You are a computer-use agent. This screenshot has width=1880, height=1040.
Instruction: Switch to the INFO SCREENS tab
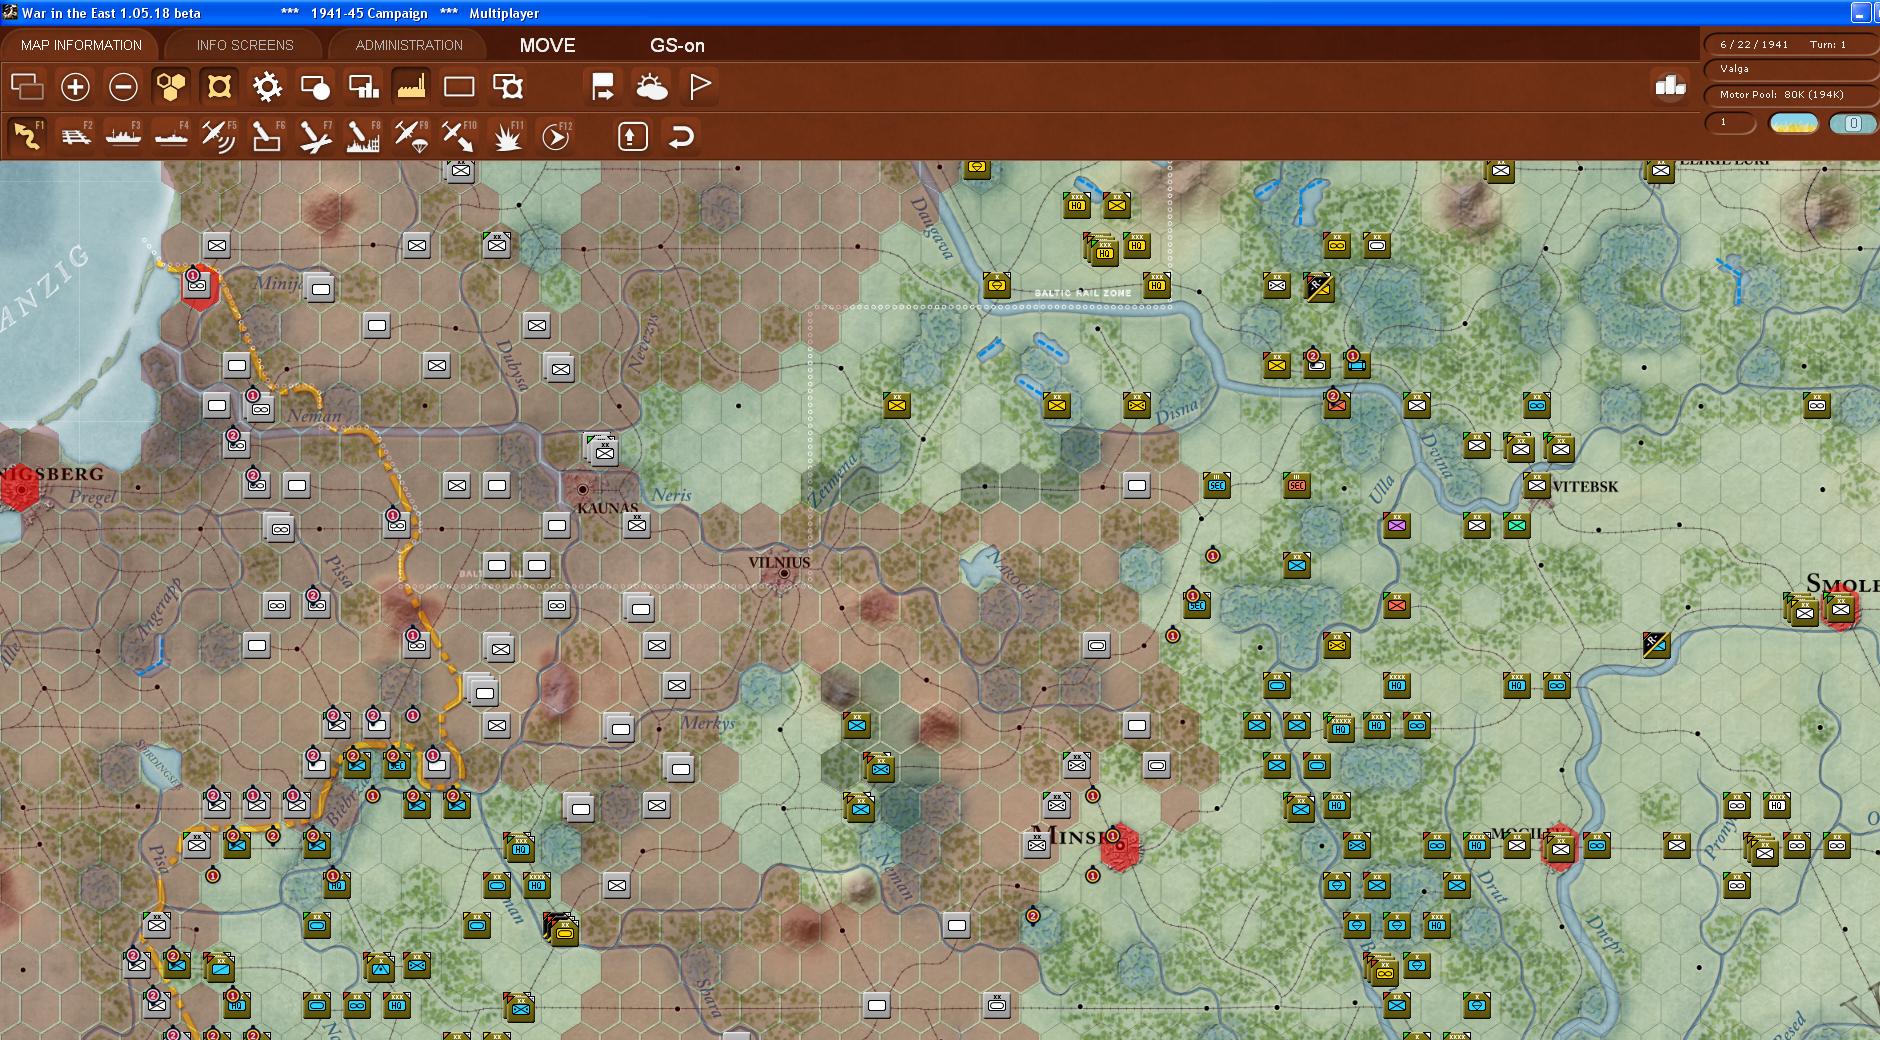click(245, 45)
